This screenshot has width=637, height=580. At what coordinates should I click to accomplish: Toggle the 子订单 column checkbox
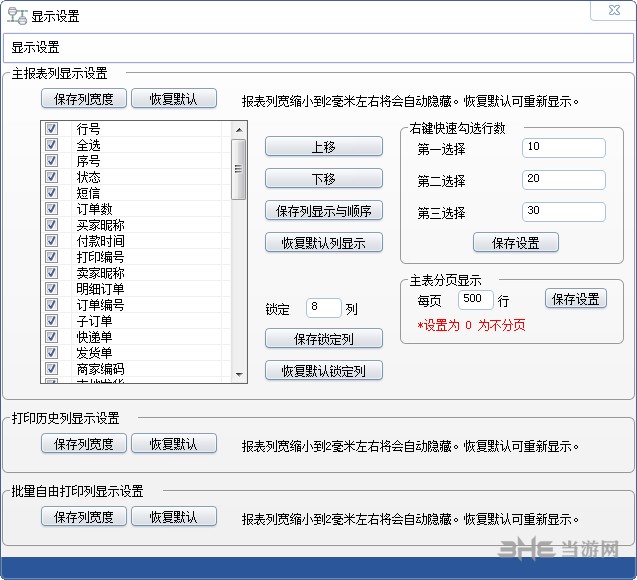[52, 321]
